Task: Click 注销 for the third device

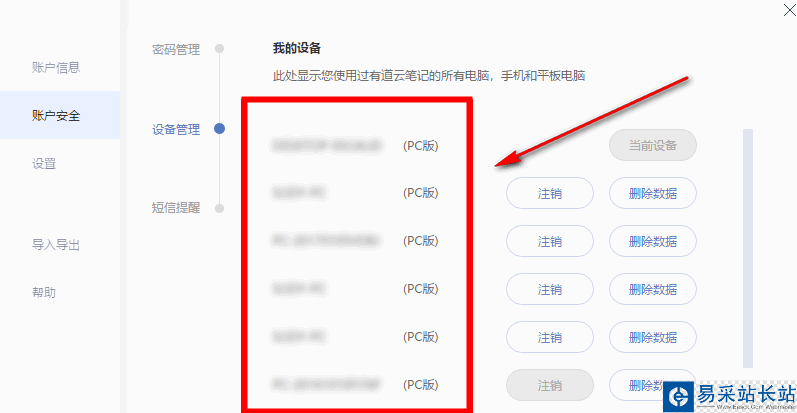Action: click(549, 241)
